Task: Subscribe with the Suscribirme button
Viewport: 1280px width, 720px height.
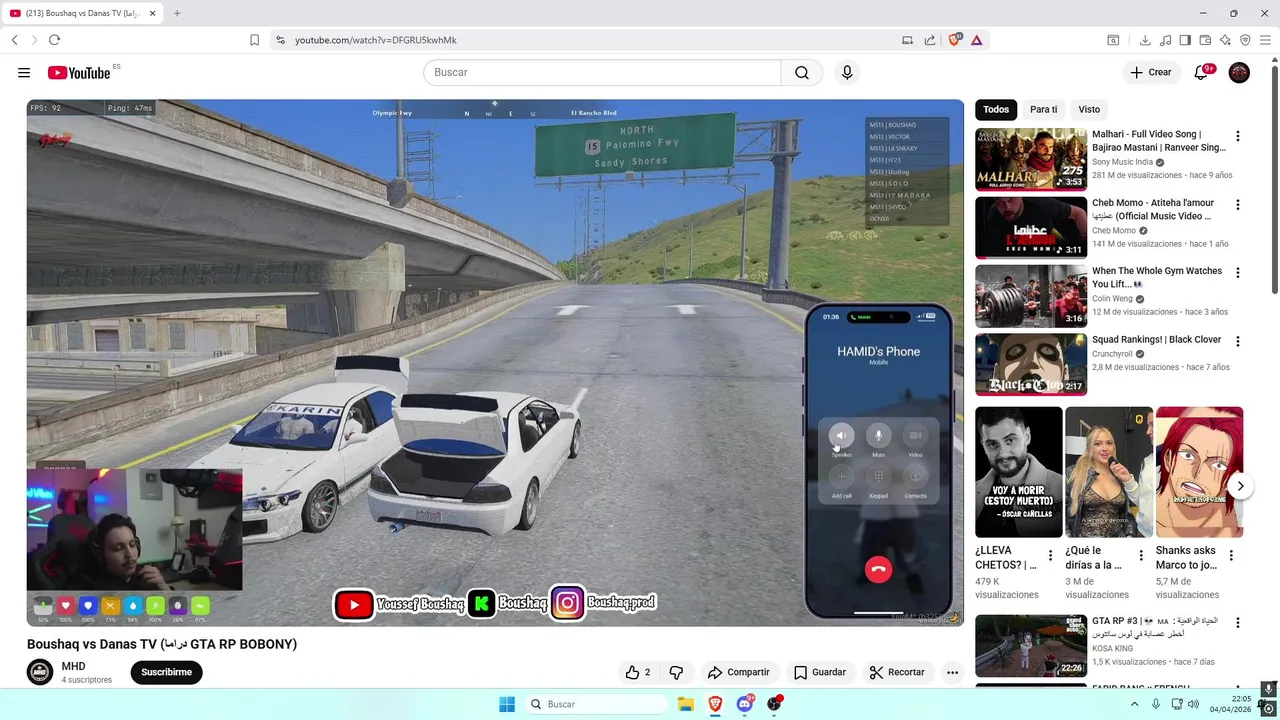Action: tap(166, 672)
